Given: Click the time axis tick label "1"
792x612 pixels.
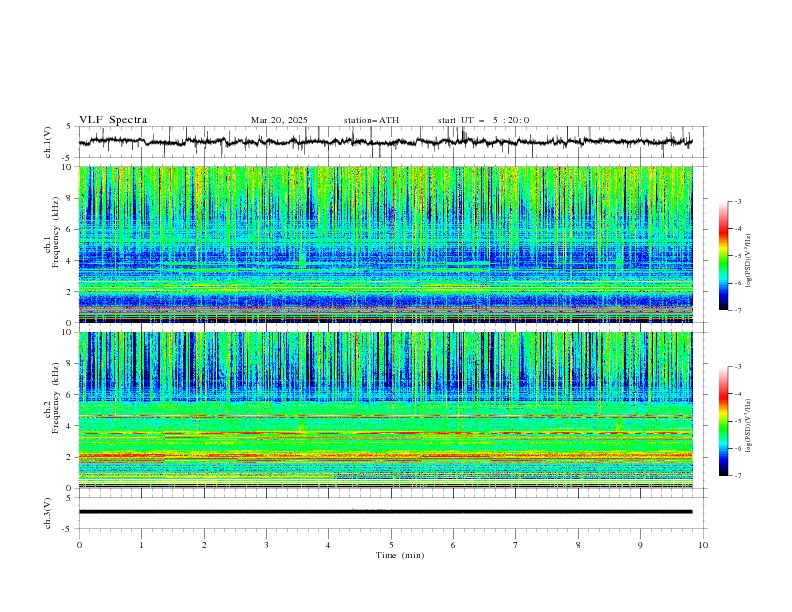Looking at the screenshot, I should [x=141, y=545].
